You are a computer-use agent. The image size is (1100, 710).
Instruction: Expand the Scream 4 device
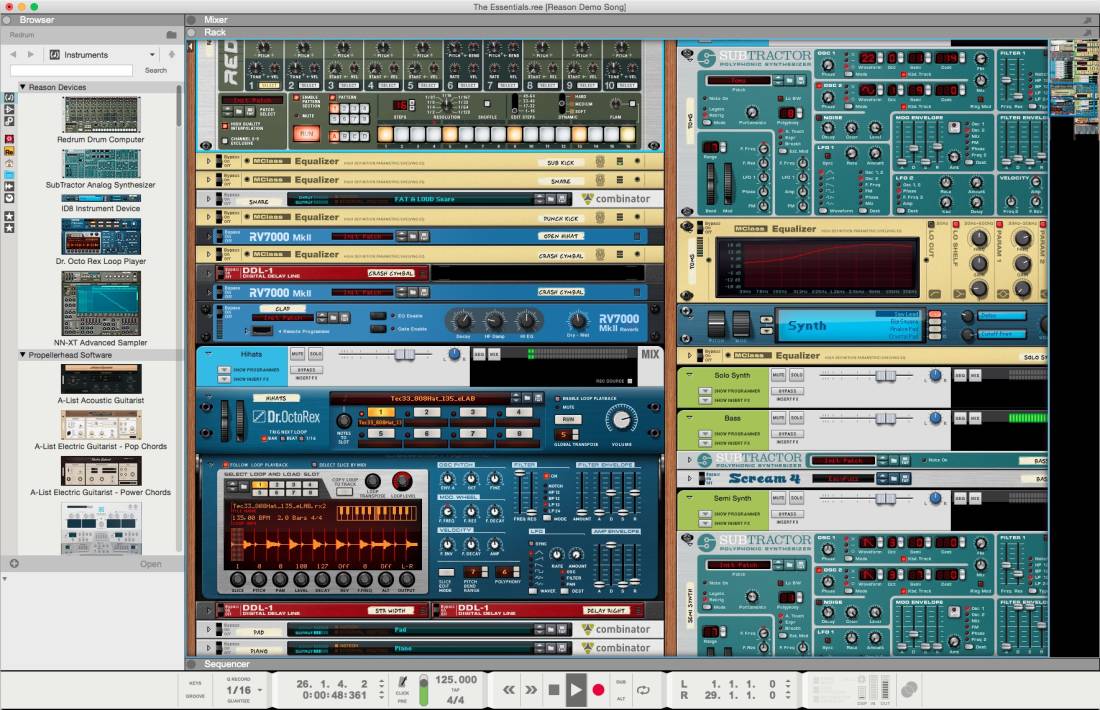tap(690, 478)
